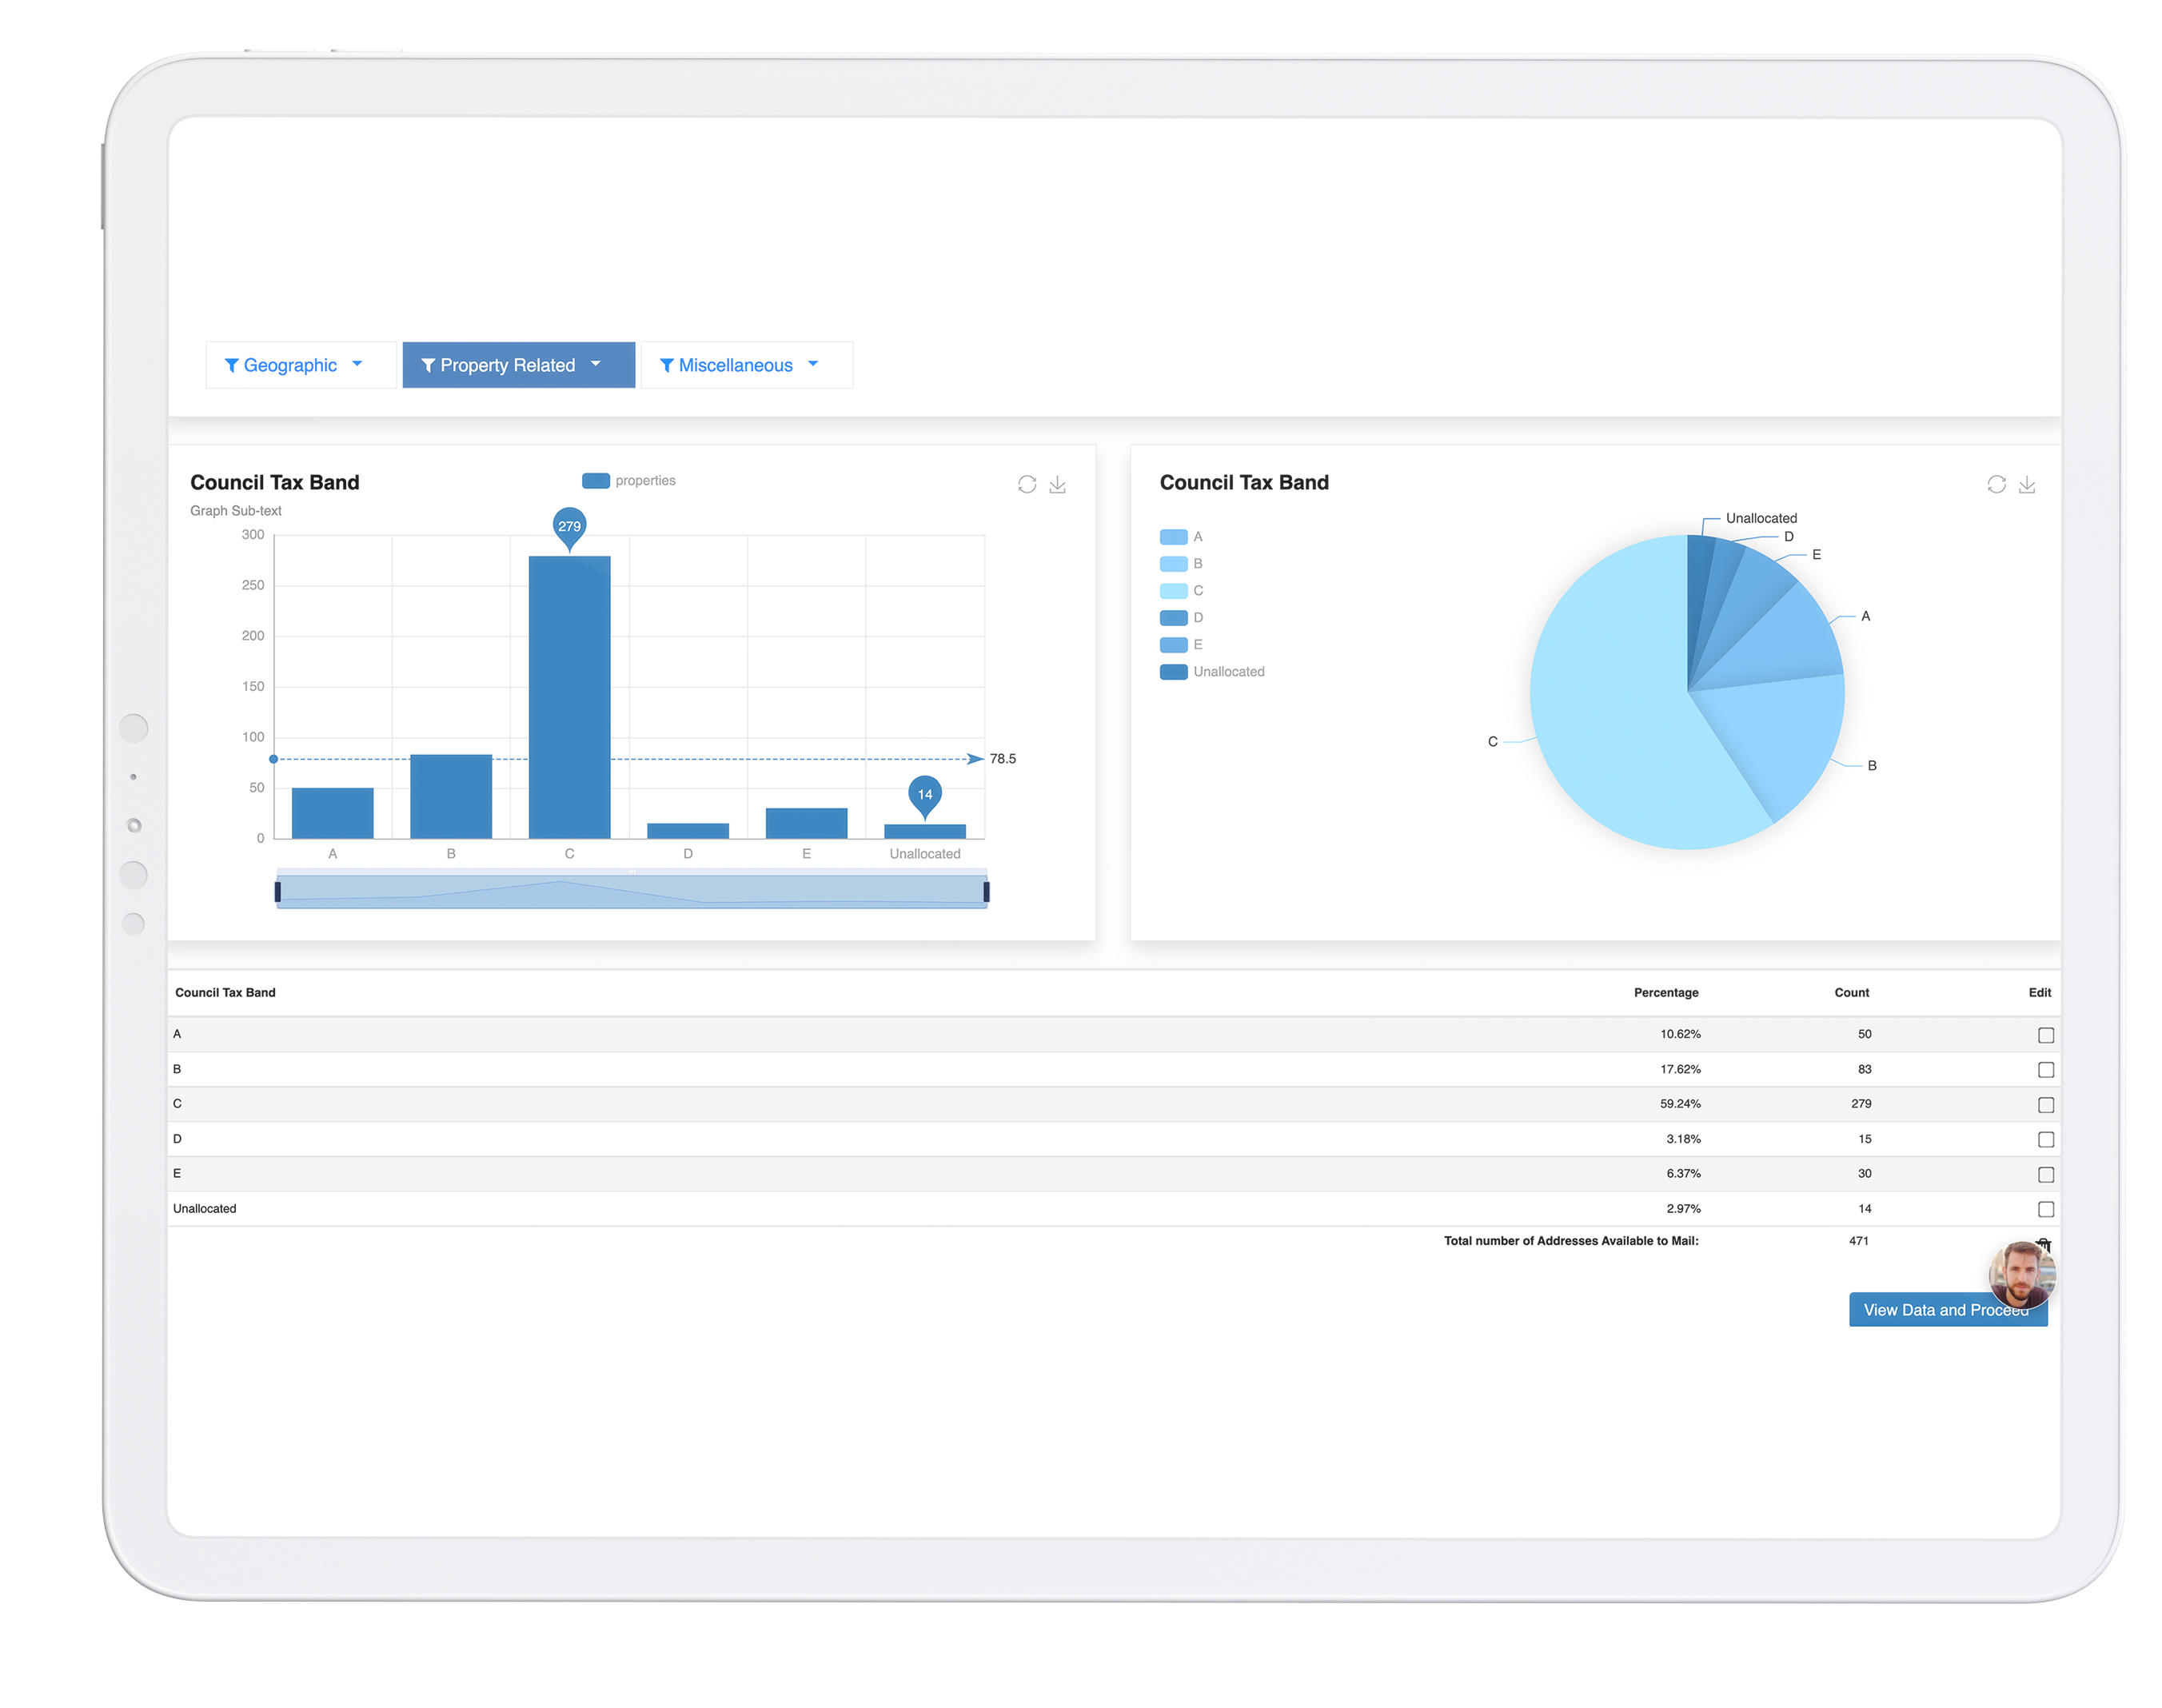The image size is (2162, 1708).
Task: Check the edit box for band C
Action: point(2045,1105)
